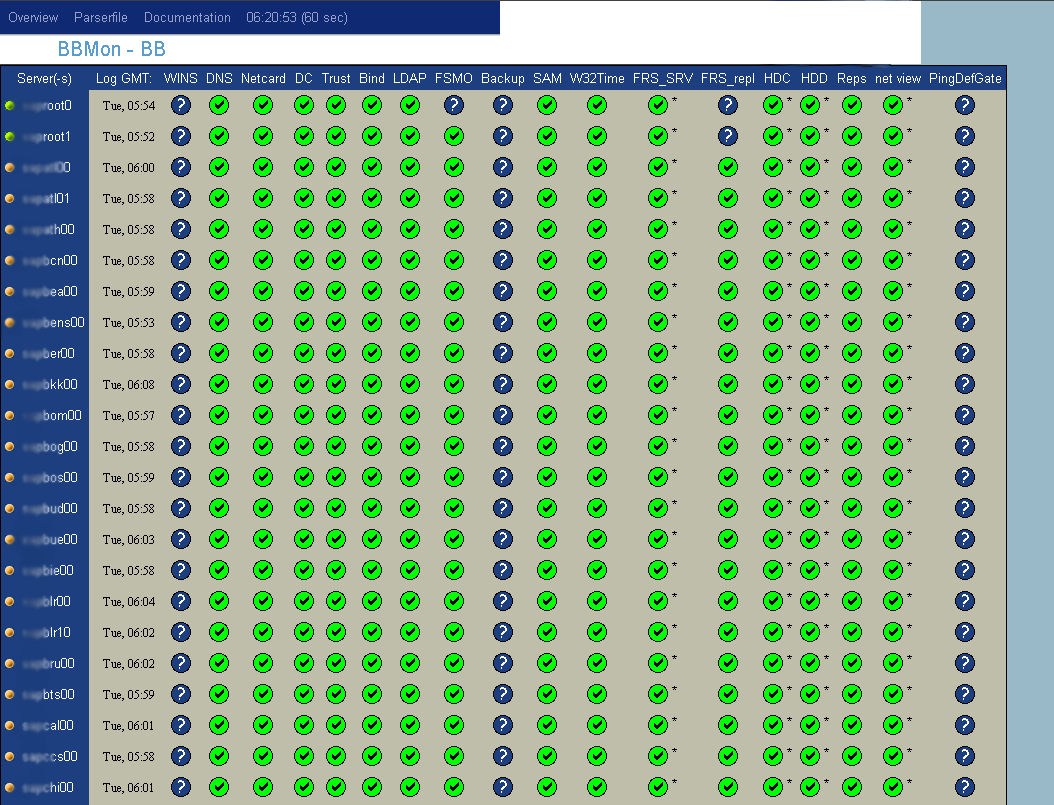This screenshot has height=805, width=1054.
Task: Click the Backup question icon for root1
Action: [x=503, y=136]
